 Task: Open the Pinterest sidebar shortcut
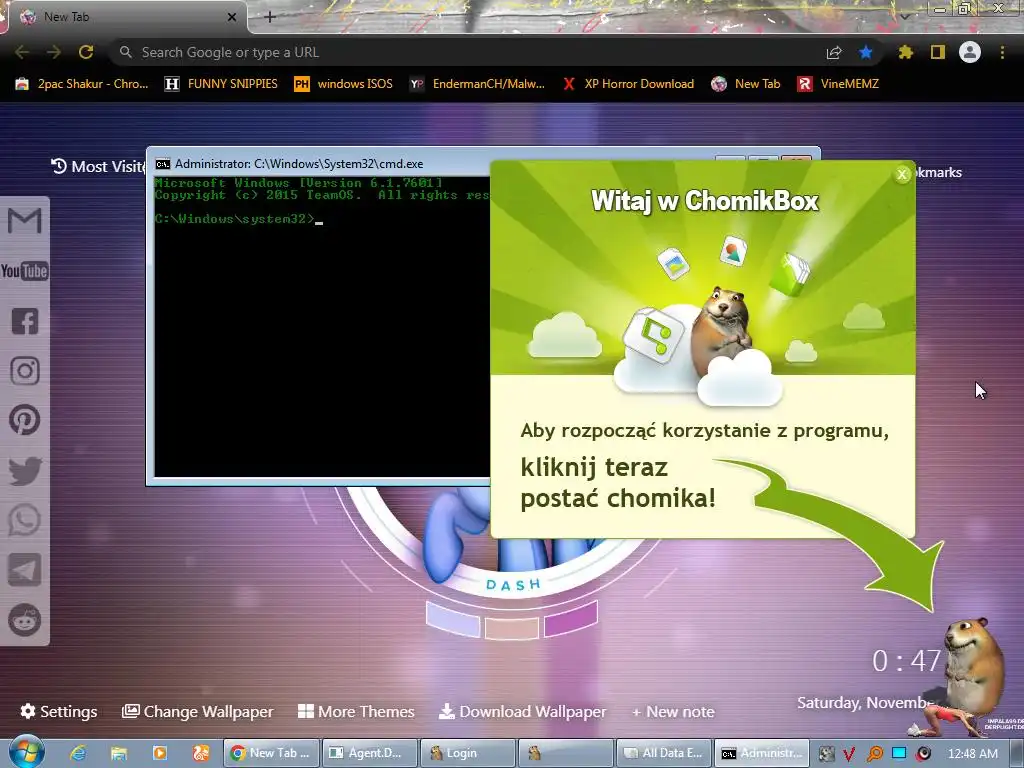tap(25, 420)
